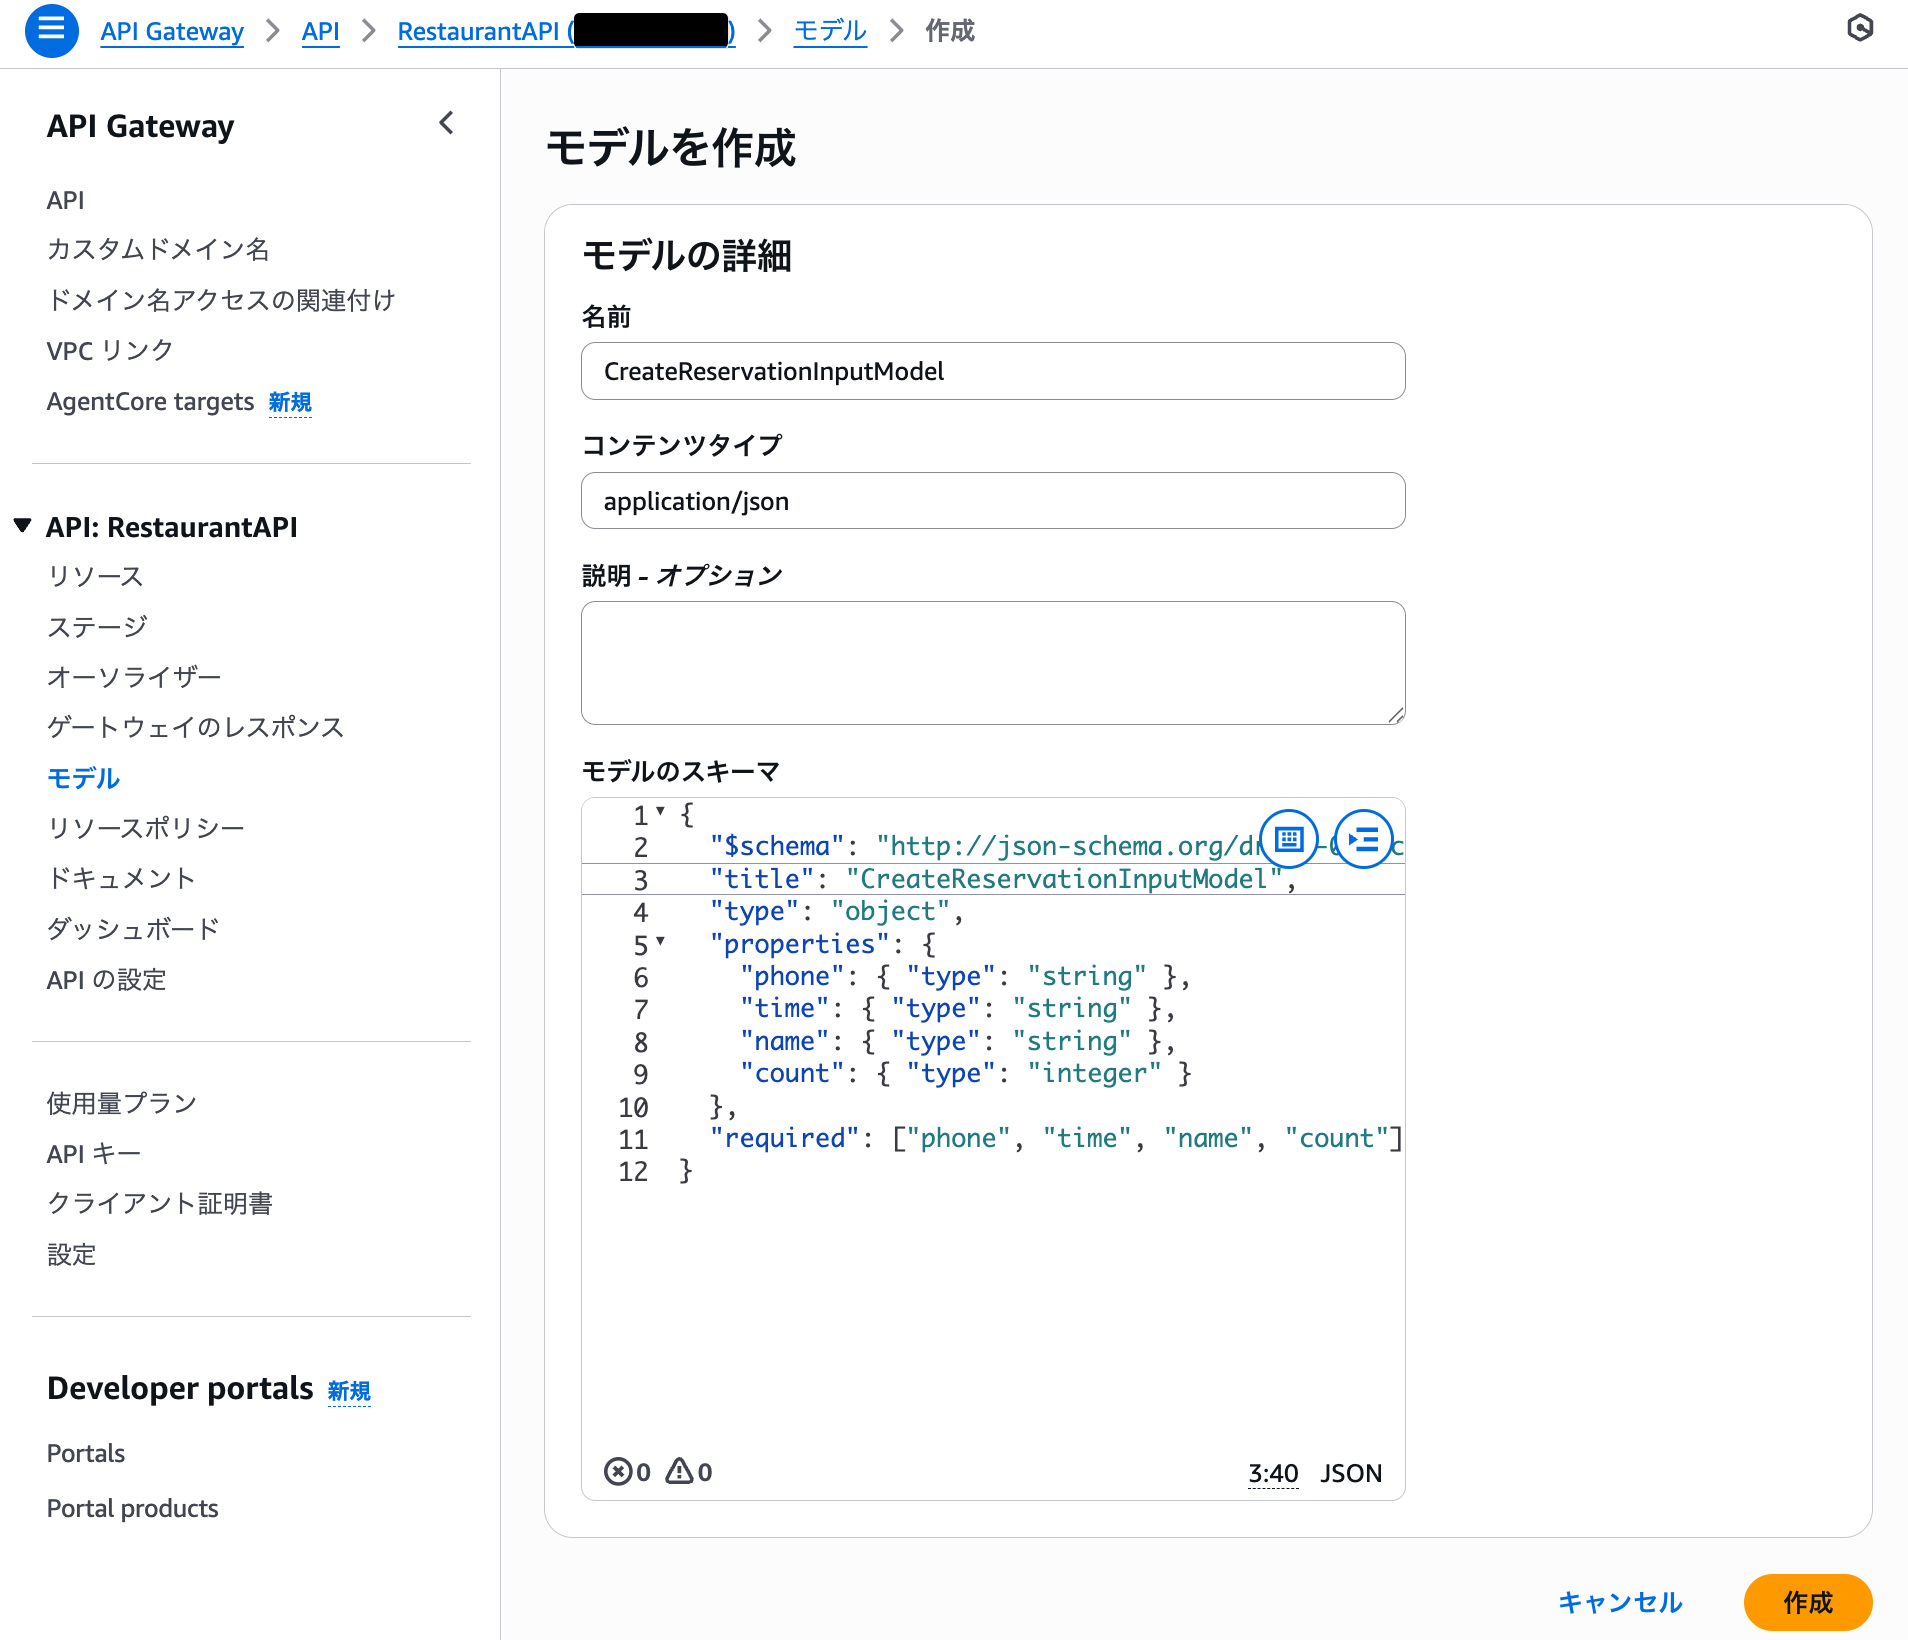Click the JSON language indicator in the editor status bar

pos(1351,1472)
